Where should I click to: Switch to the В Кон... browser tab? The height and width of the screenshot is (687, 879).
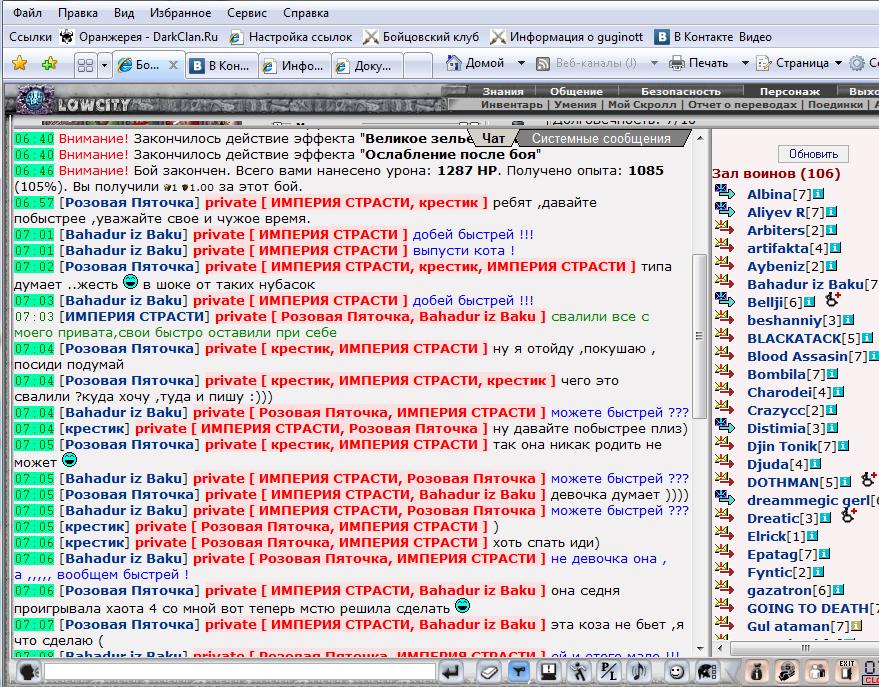[x=222, y=66]
